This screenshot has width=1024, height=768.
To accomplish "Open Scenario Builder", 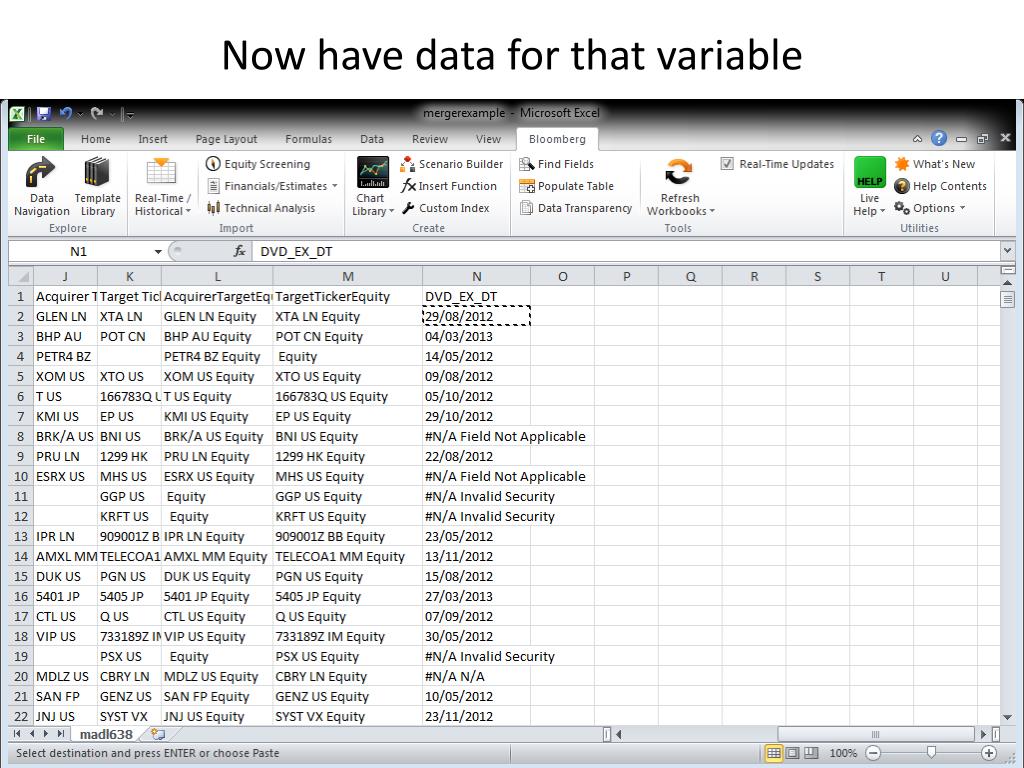I will point(451,164).
